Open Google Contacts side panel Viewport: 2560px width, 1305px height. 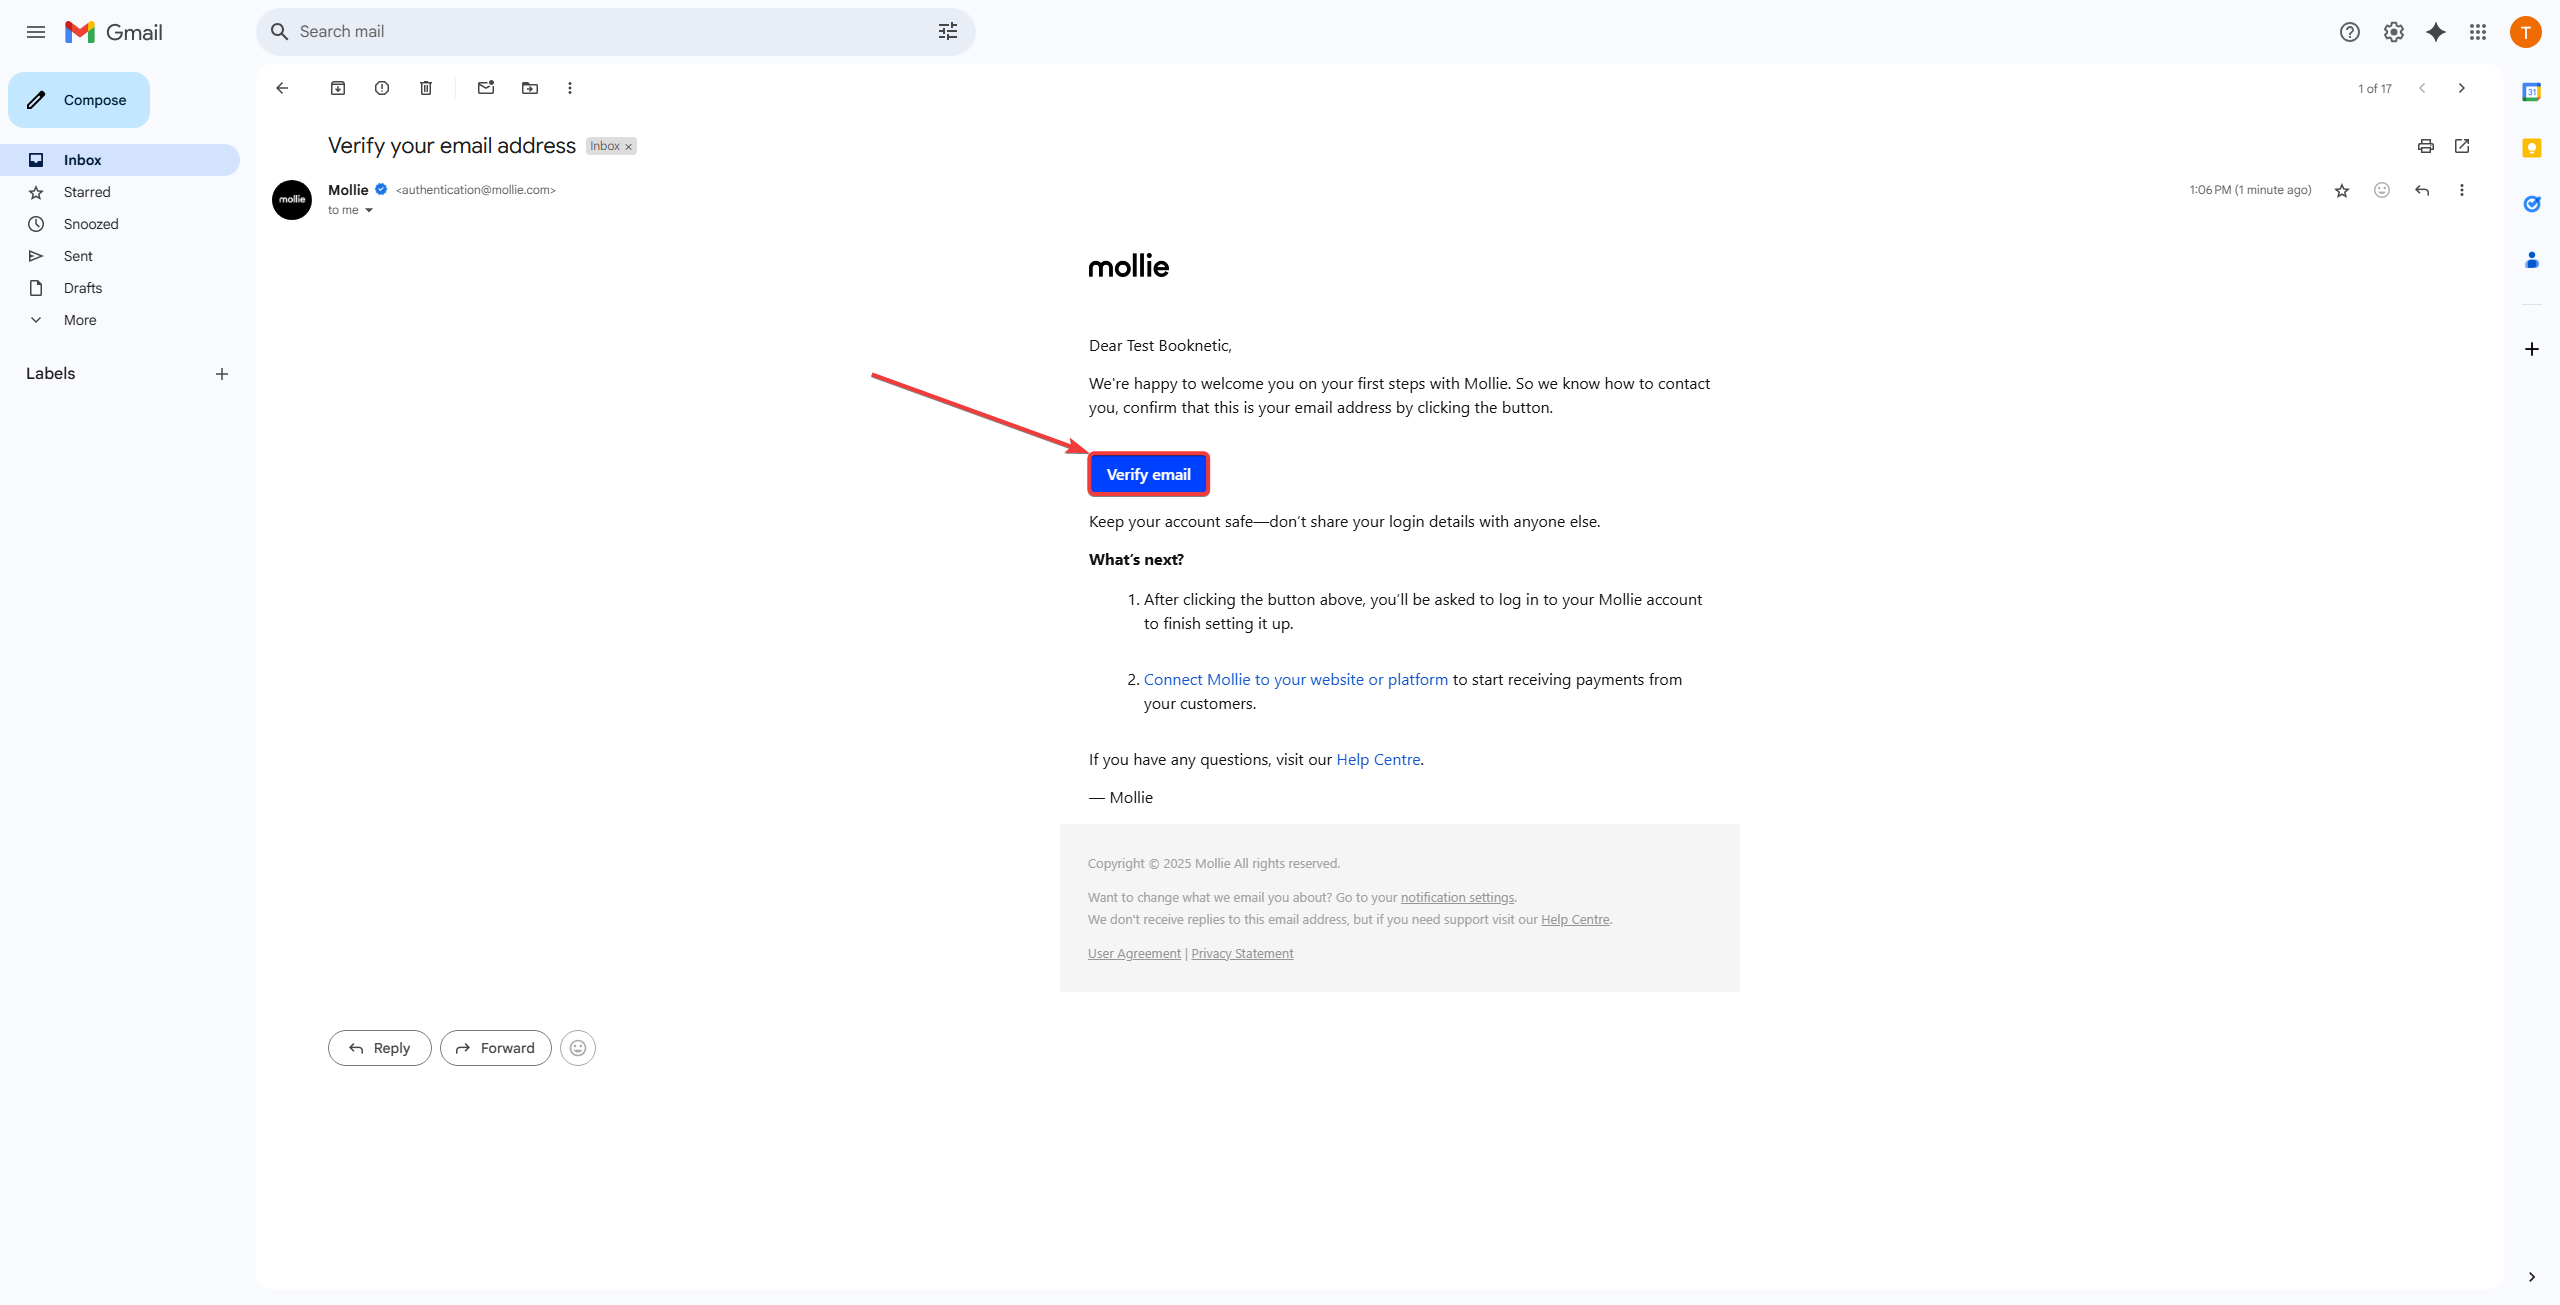[2532, 260]
